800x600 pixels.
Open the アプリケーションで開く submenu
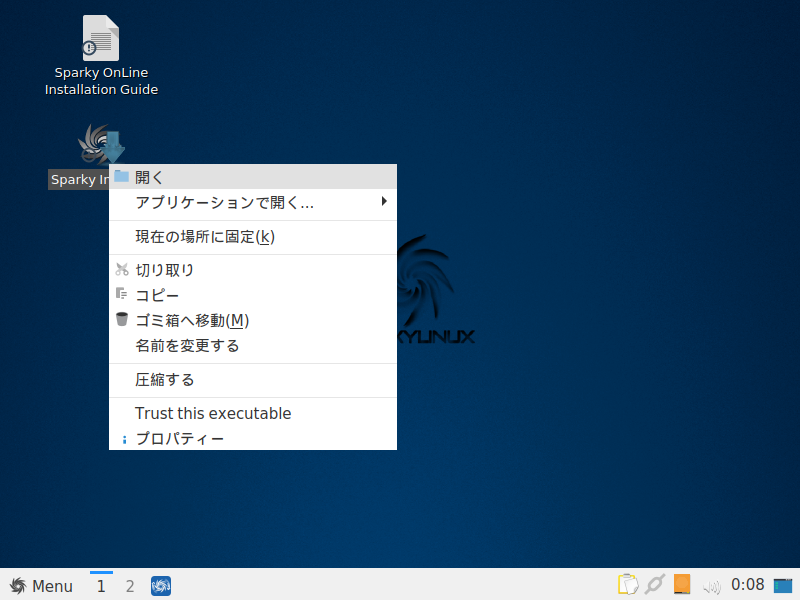(x=253, y=202)
